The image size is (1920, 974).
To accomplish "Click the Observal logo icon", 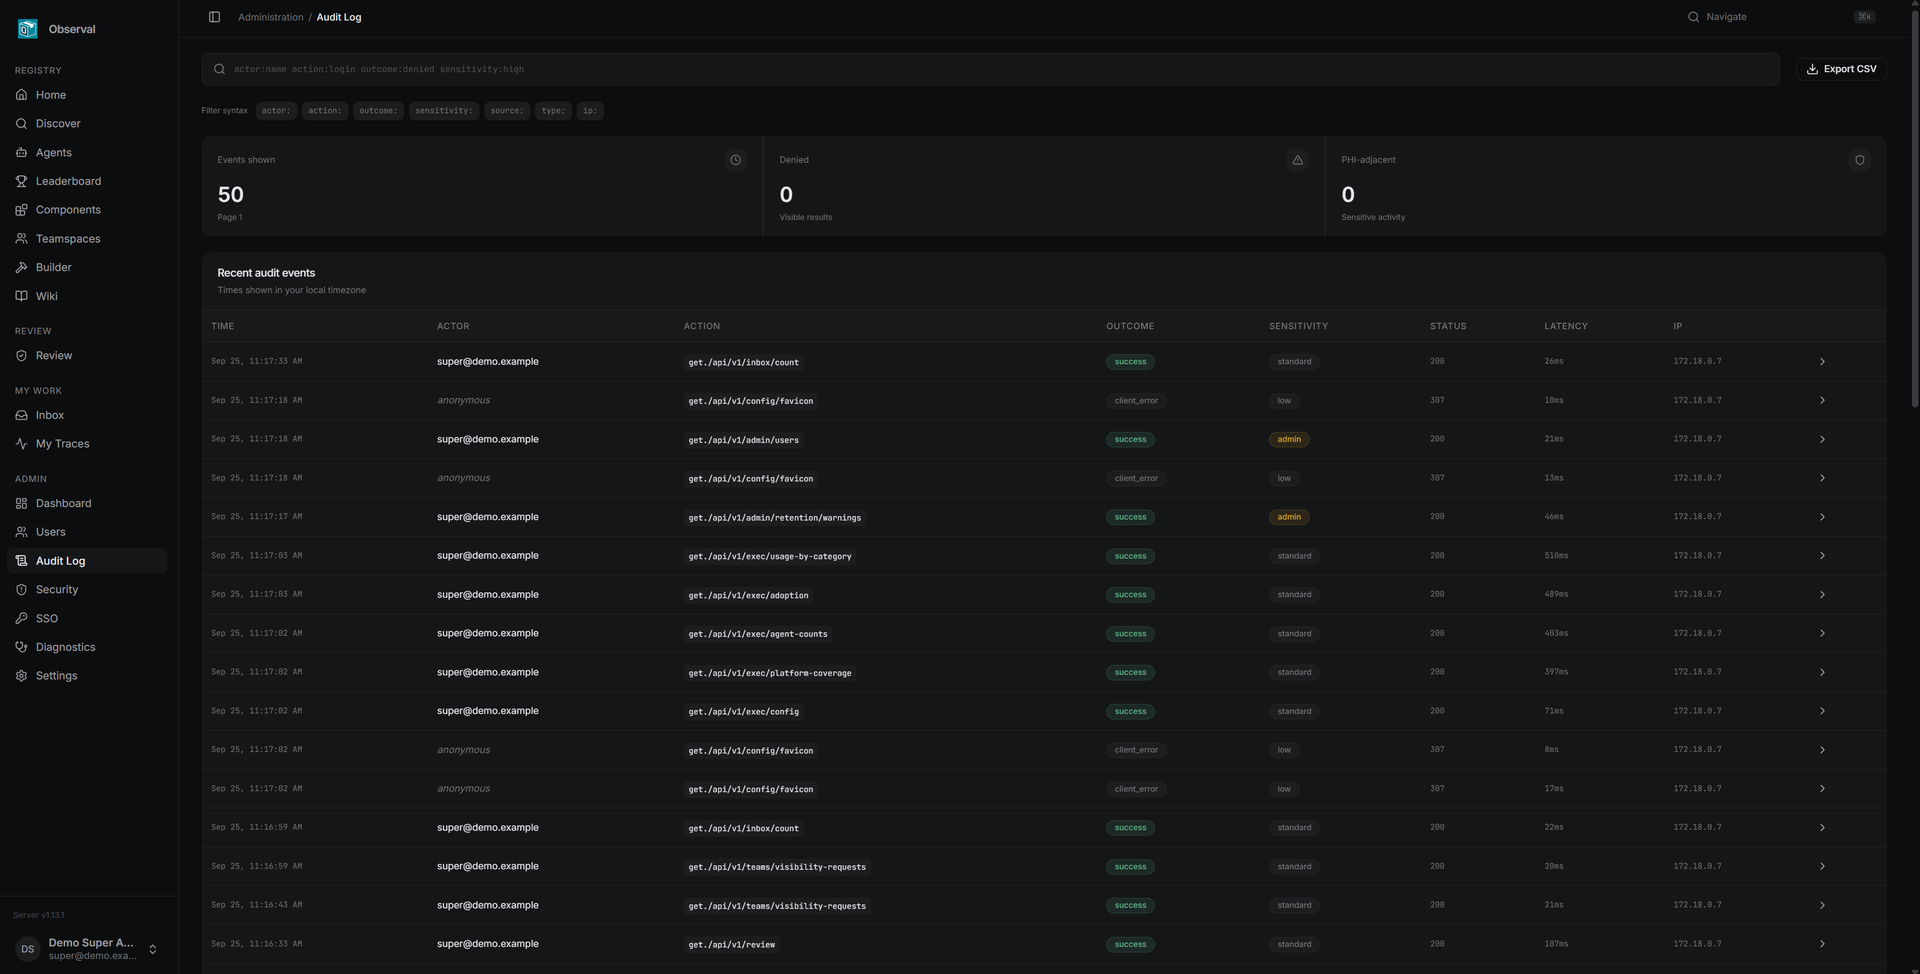I will click(28, 29).
